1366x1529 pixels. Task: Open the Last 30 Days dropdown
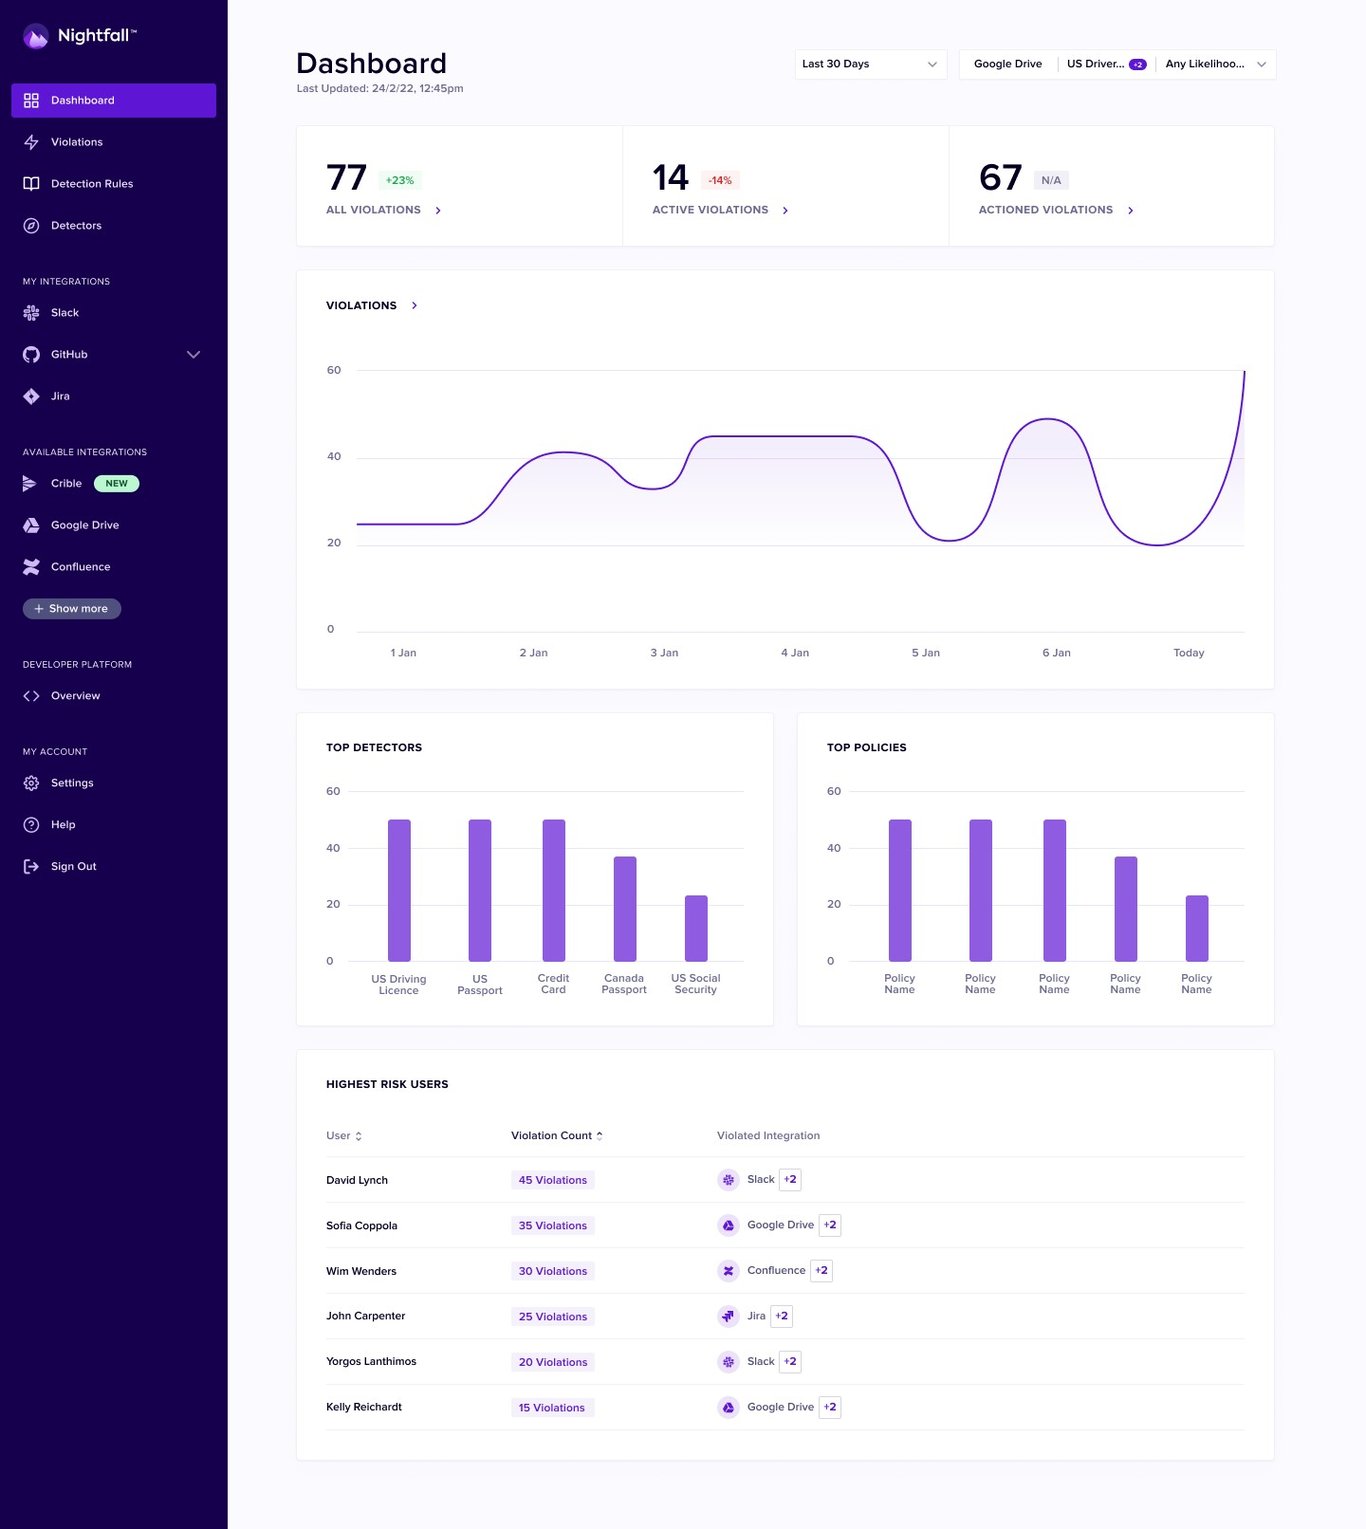click(x=869, y=64)
